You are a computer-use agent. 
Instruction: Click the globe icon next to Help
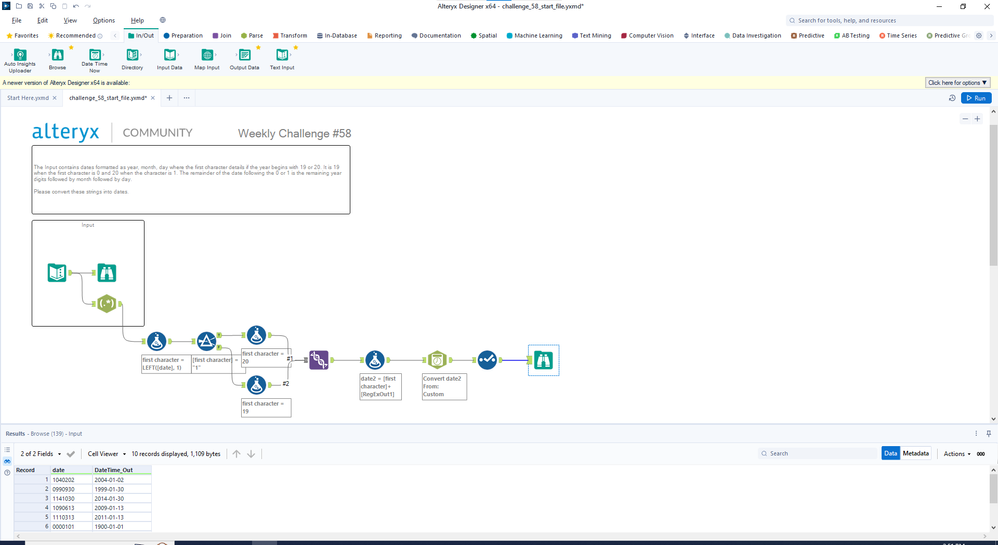point(163,20)
